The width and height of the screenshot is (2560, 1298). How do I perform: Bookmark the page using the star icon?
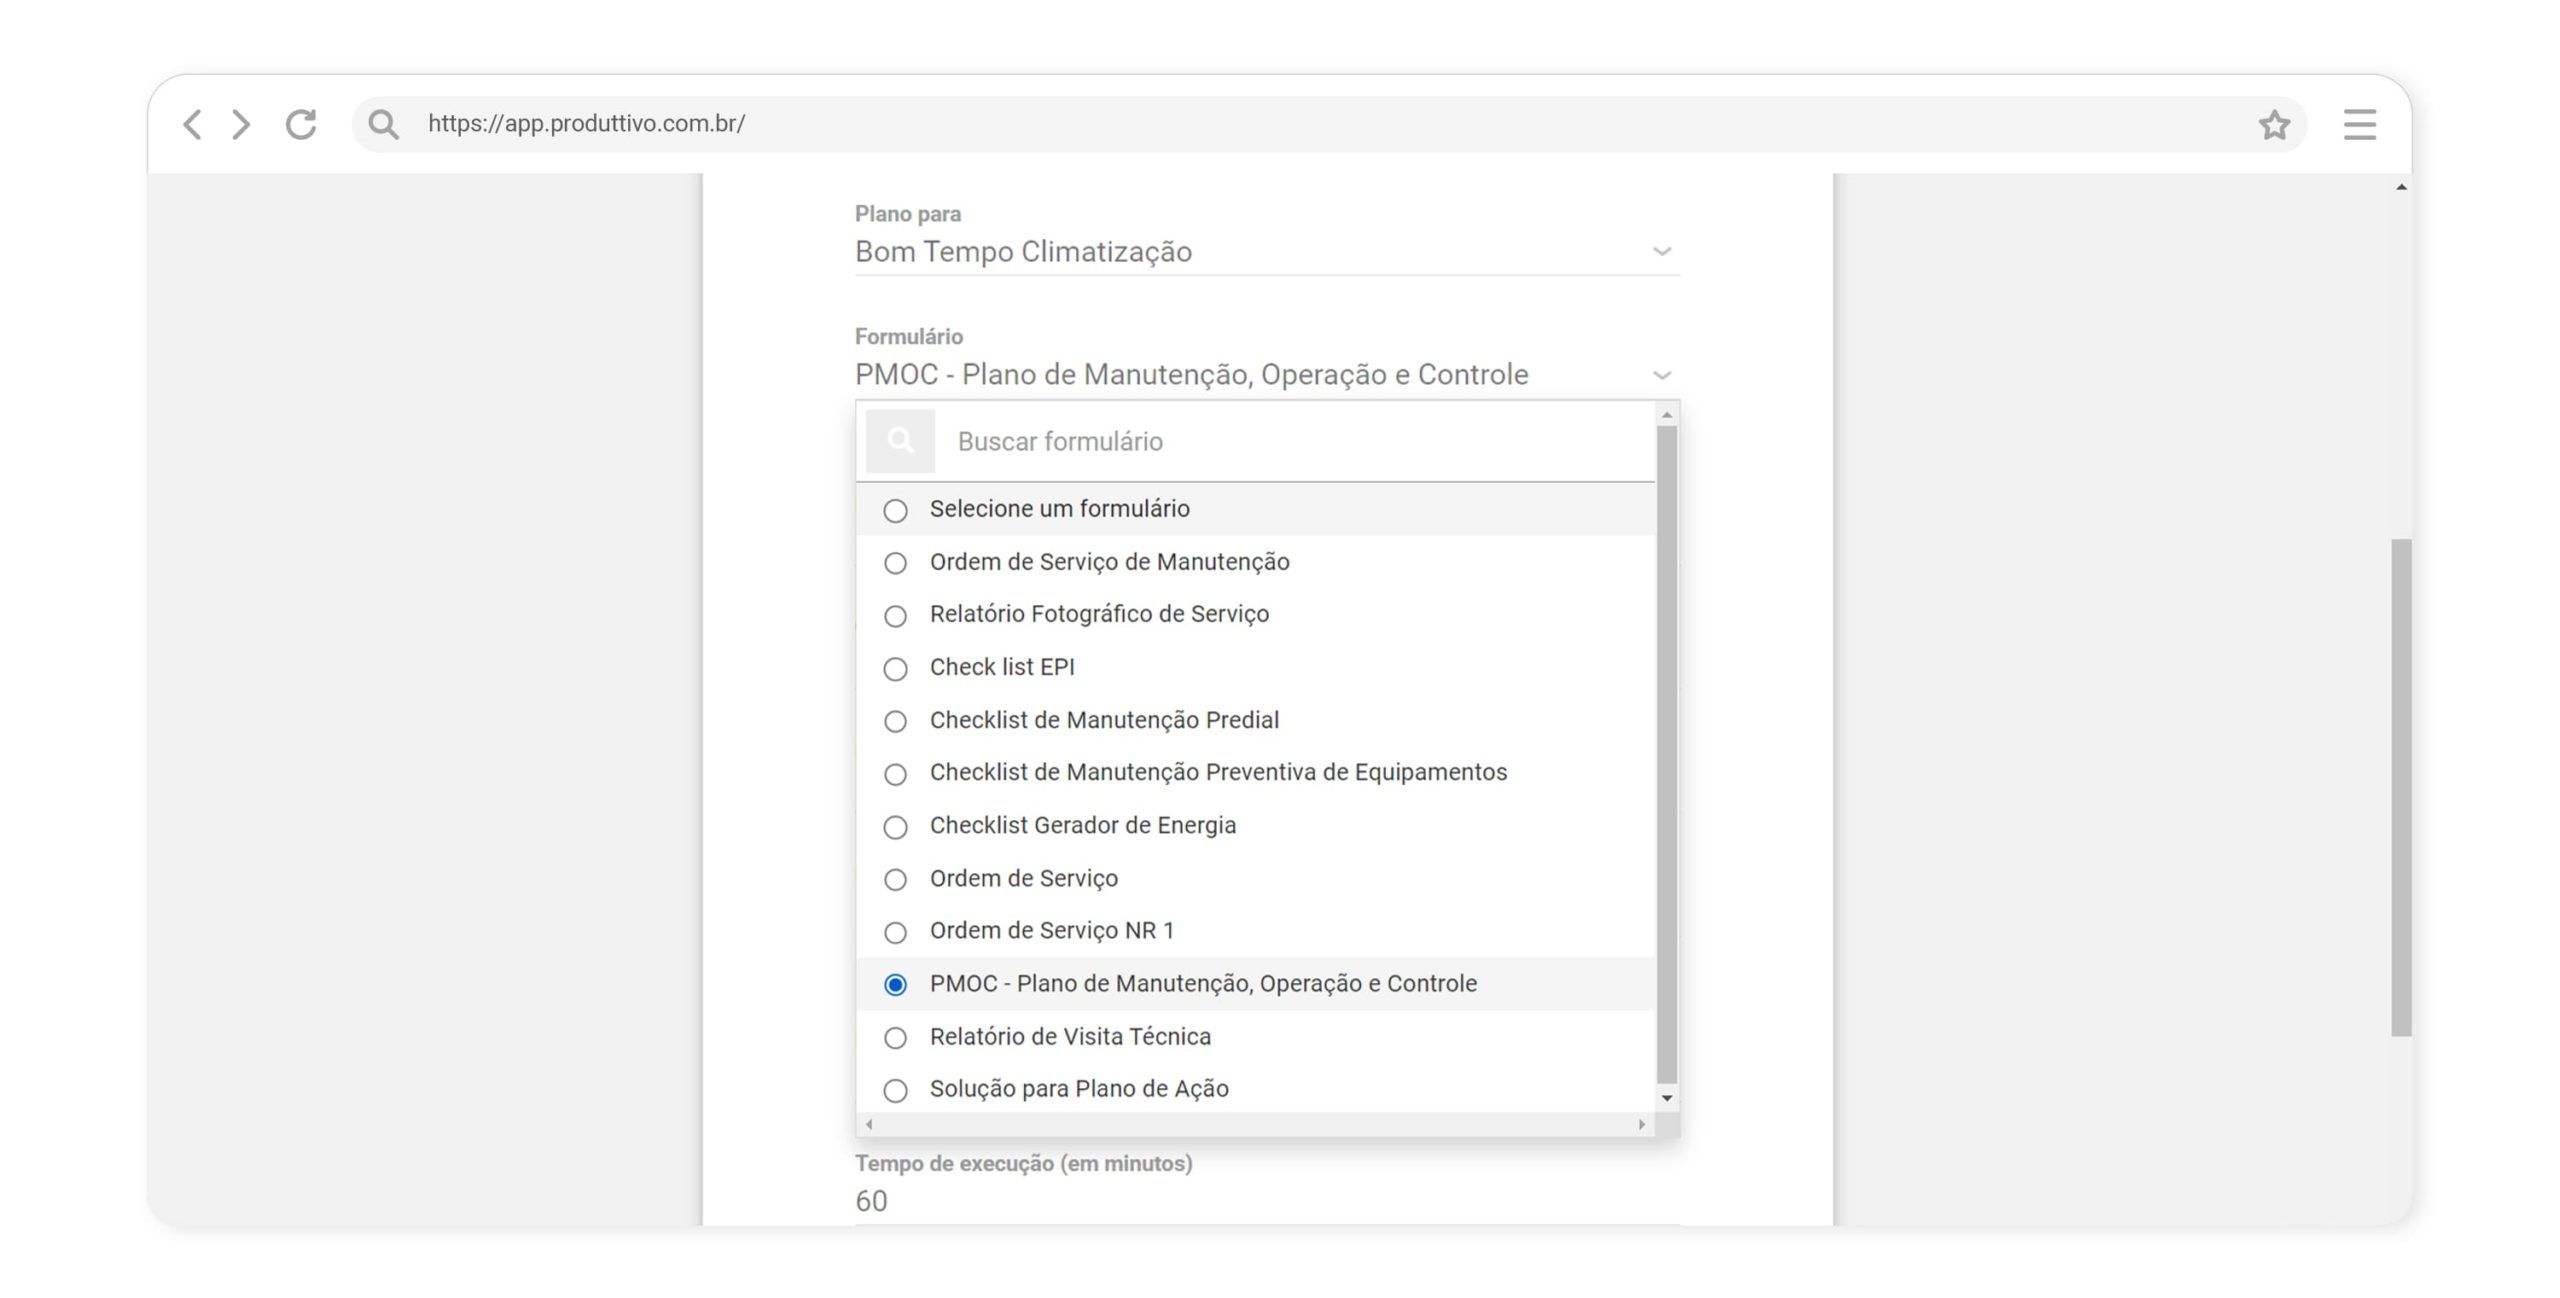point(2274,124)
